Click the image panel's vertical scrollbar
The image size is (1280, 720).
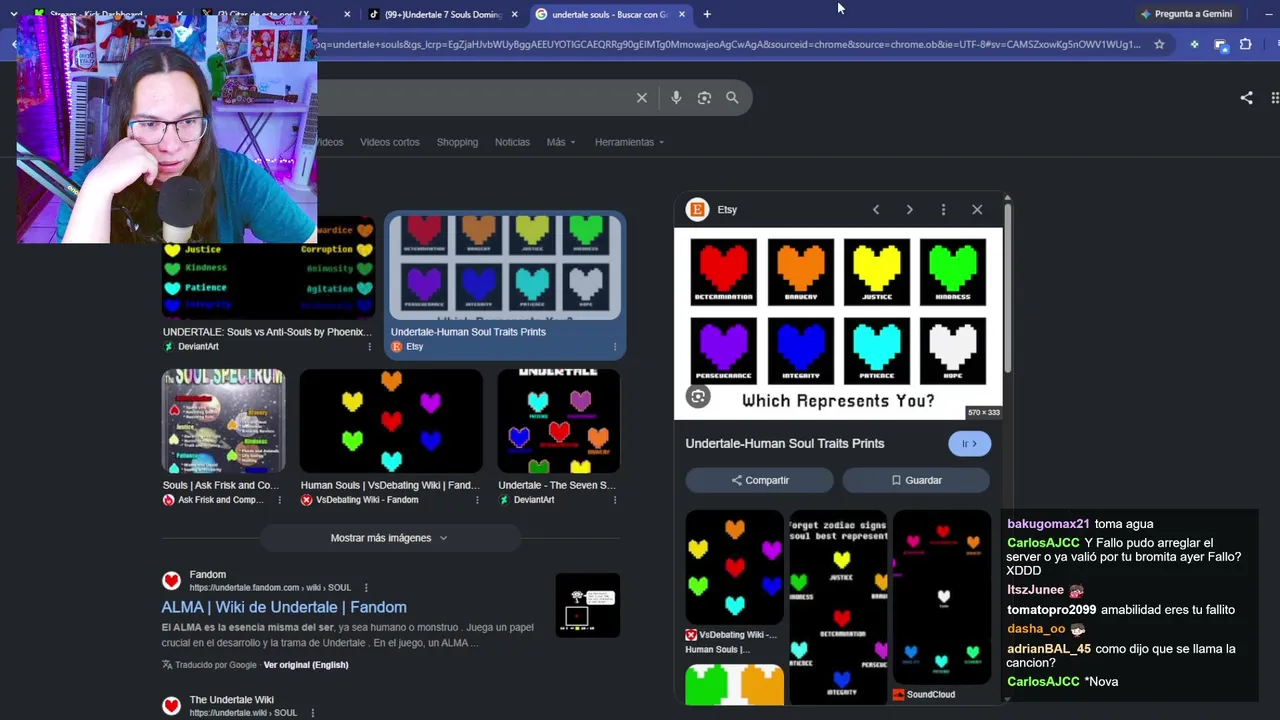(1007, 290)
